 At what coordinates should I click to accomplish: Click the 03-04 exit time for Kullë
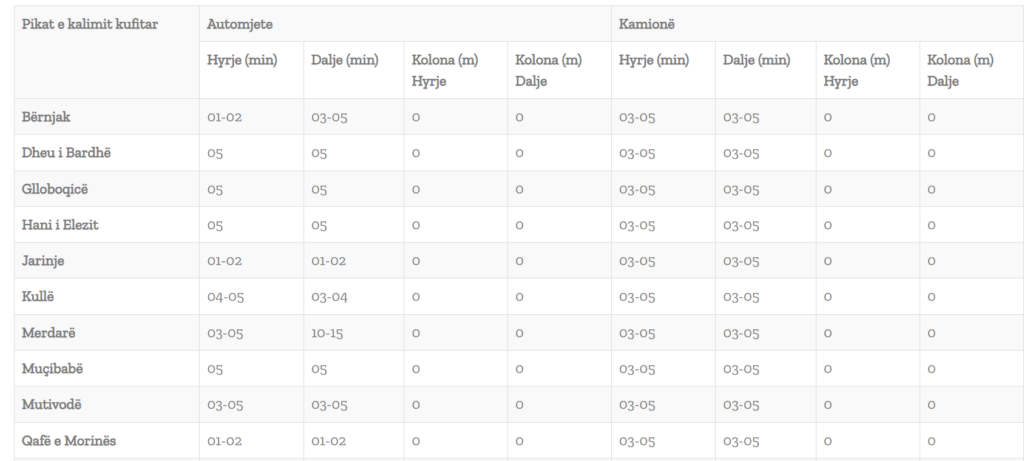(x=327, y=297)
